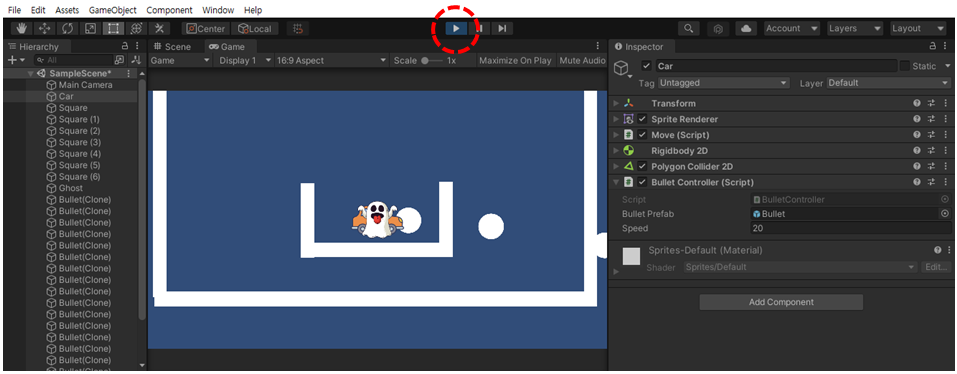The height and width of the screenshot is (374, 957).
Task: Click the Play button
Action: click(x=456, y=29)
